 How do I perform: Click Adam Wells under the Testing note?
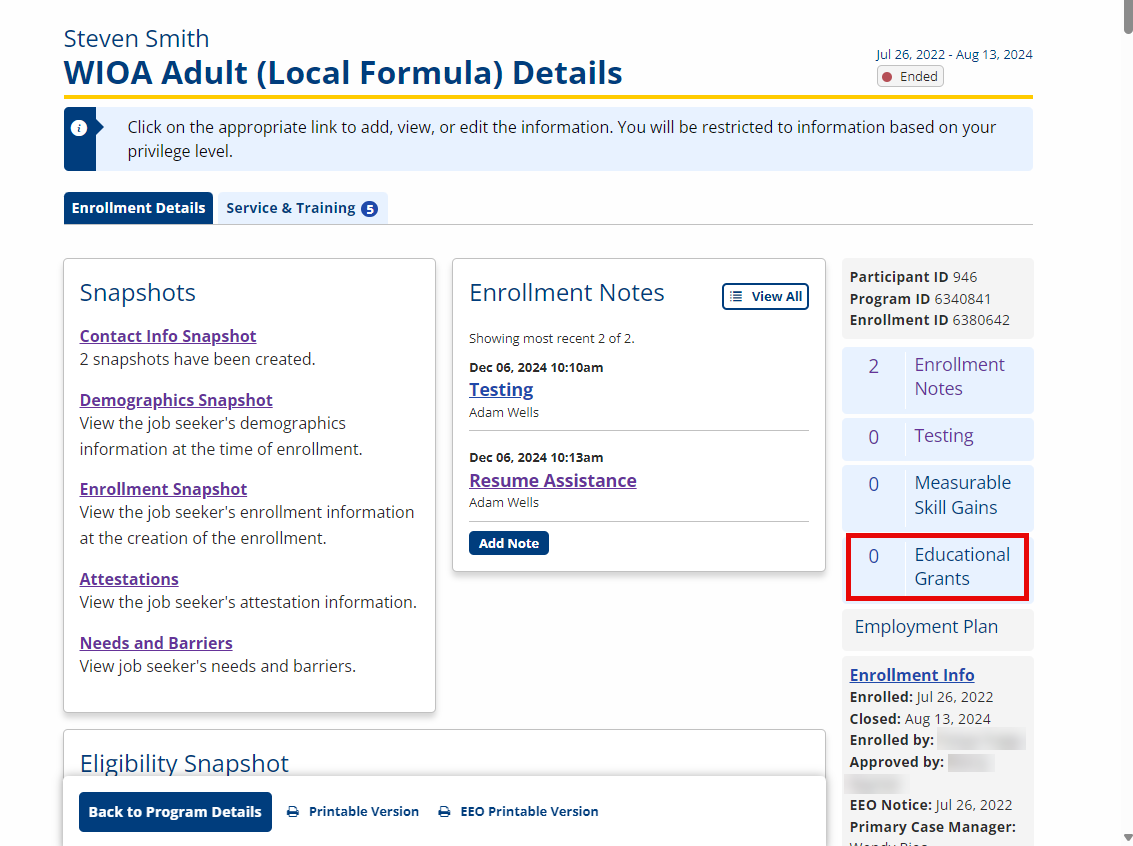tap(504, 413)
